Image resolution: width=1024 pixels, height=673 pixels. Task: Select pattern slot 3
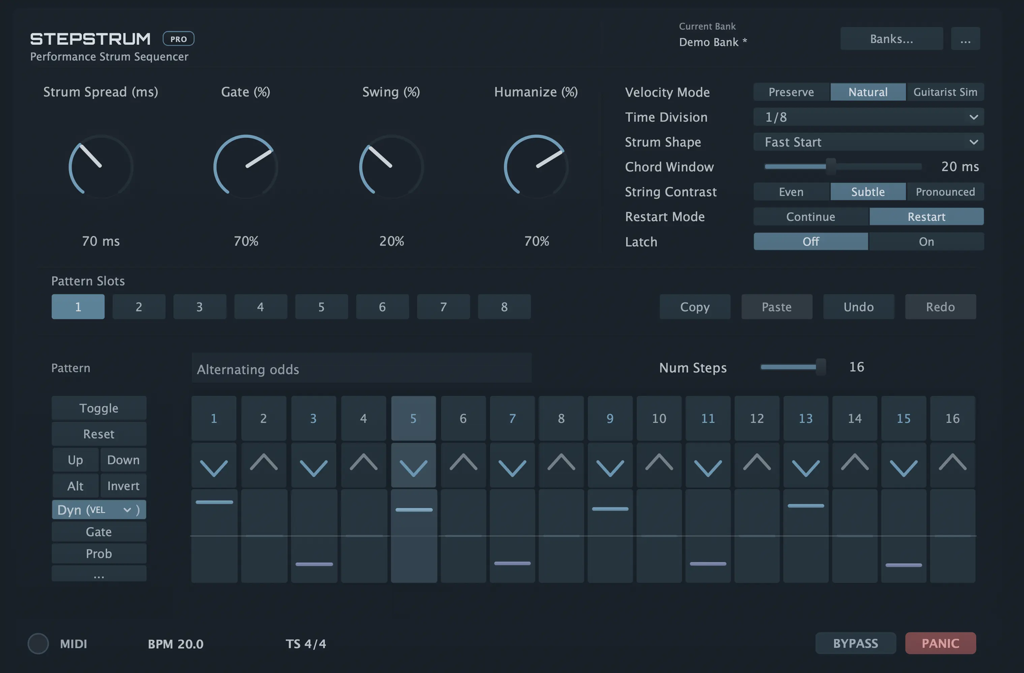tap(200, 307)
